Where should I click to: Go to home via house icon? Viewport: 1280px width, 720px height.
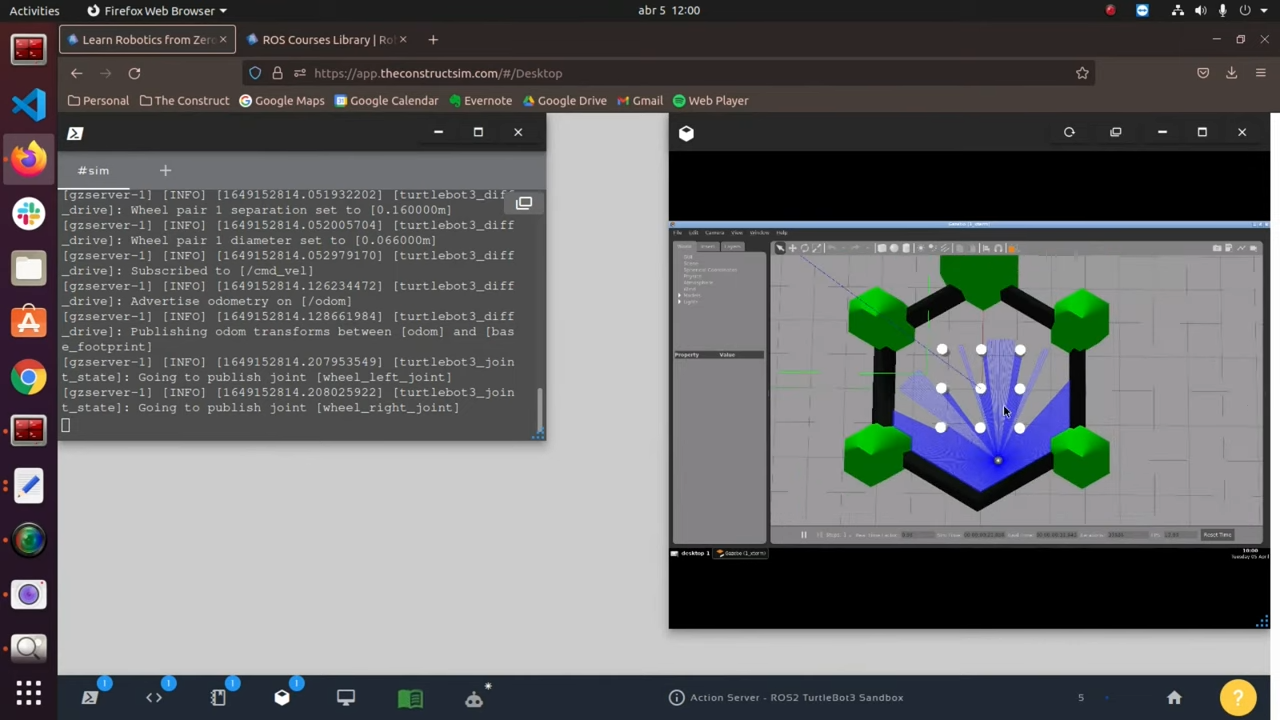pyautogui.click(x=1174, y=698)
